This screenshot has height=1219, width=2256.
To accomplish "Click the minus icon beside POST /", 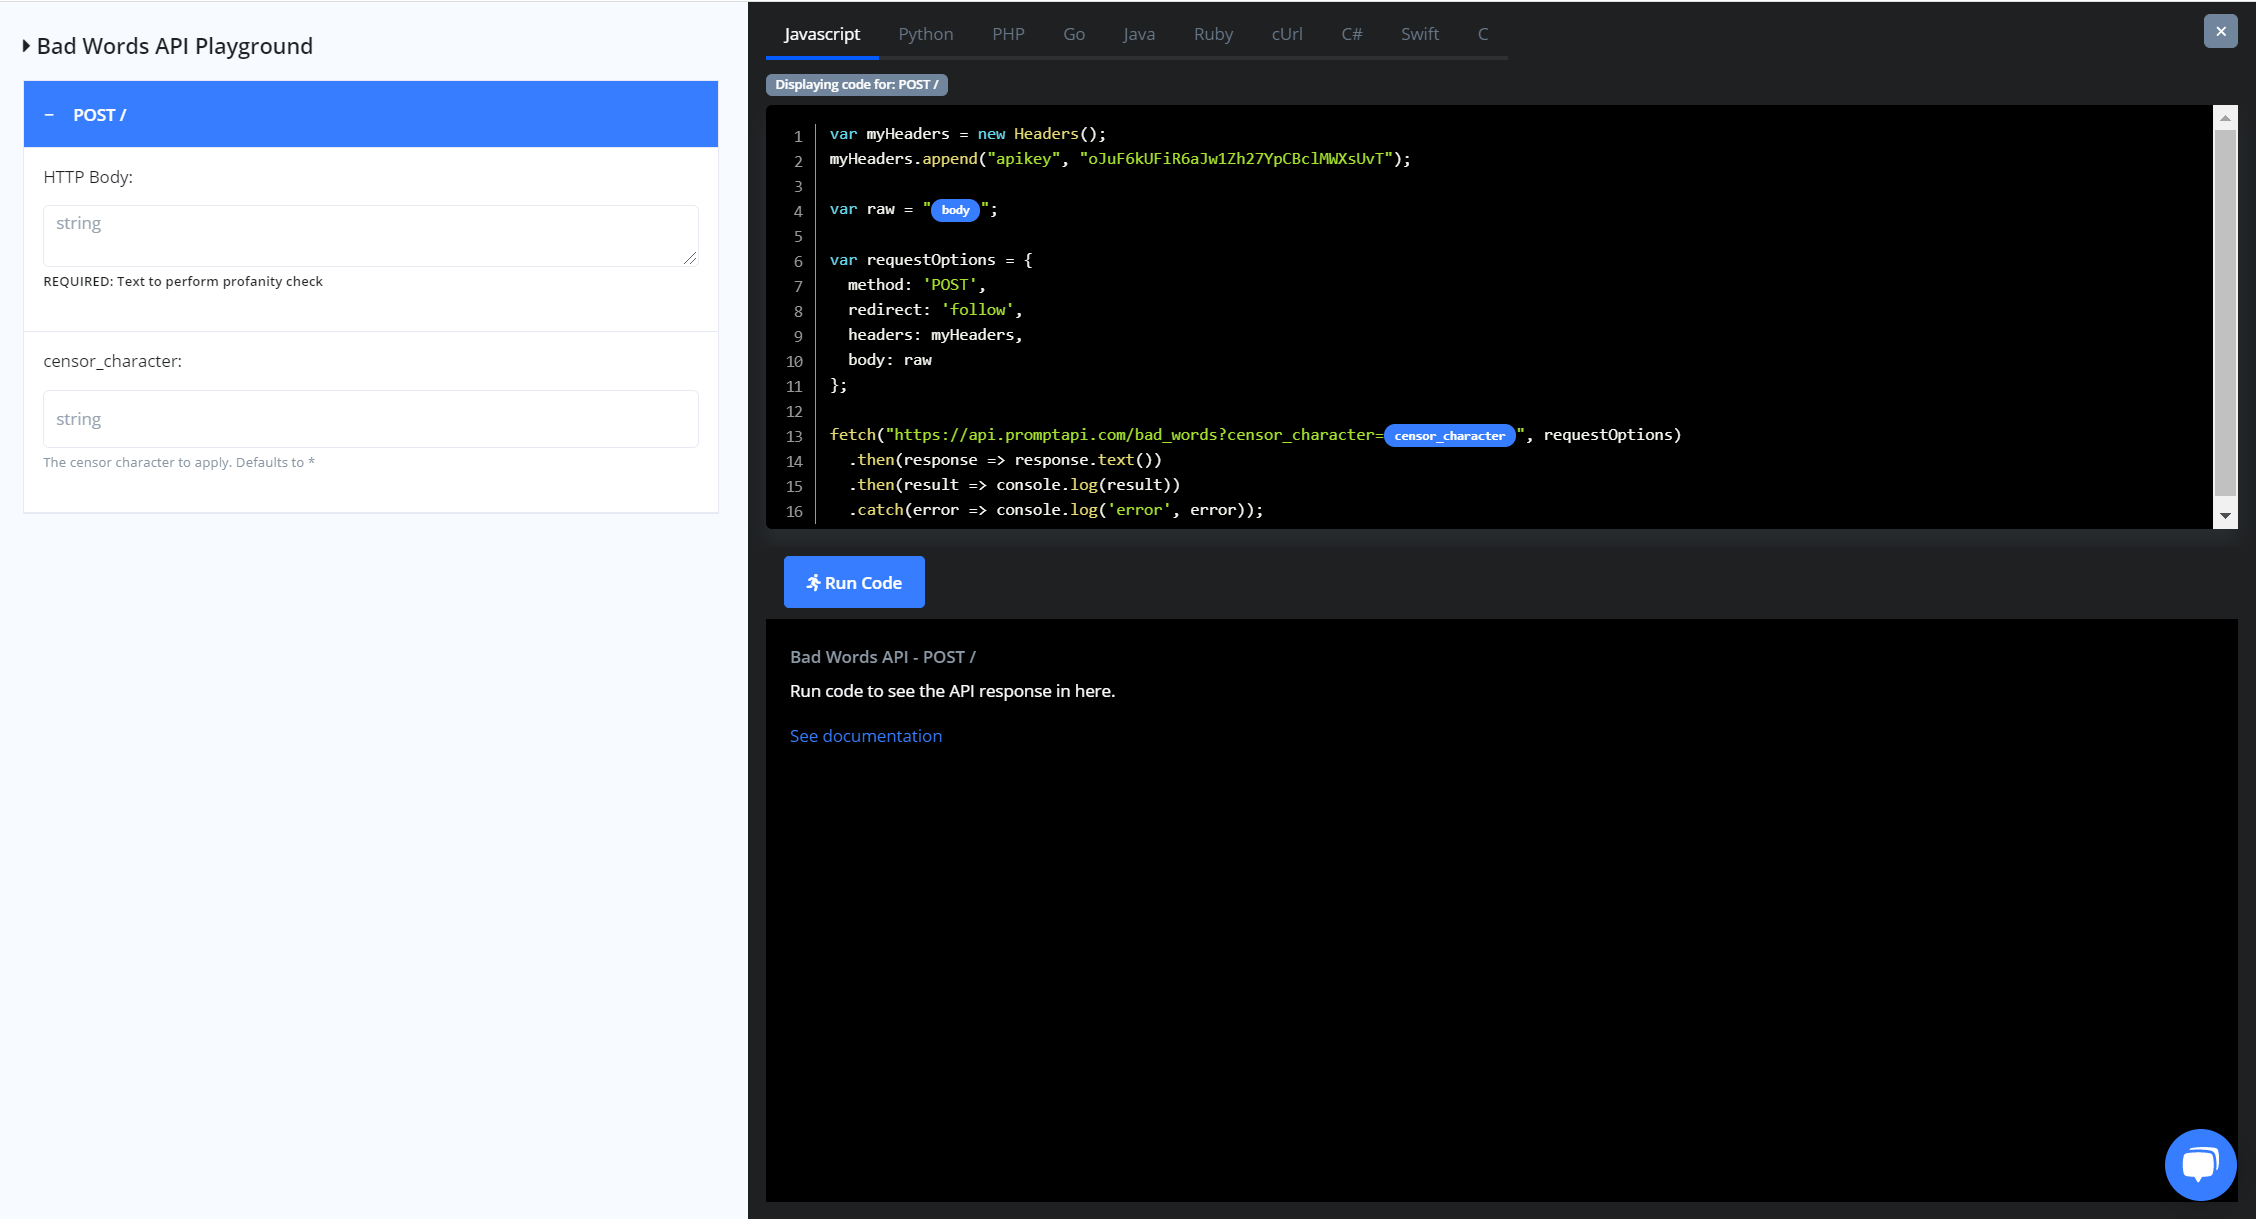I will (49, 115).
